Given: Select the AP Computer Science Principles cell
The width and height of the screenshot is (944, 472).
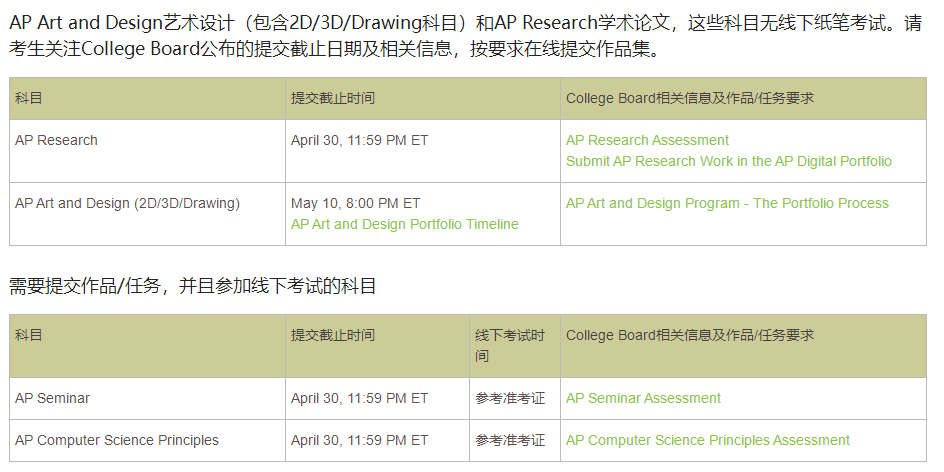Looking at the screenshot, I should click(148, 441).
